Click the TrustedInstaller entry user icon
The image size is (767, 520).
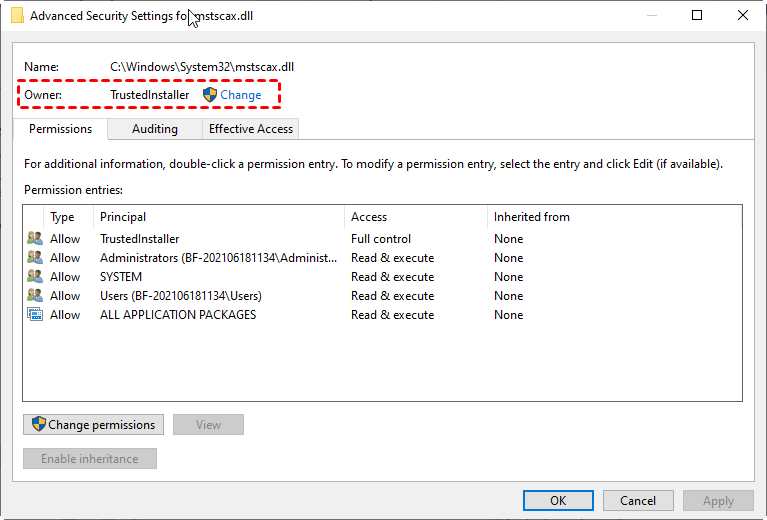coord(35,239)
